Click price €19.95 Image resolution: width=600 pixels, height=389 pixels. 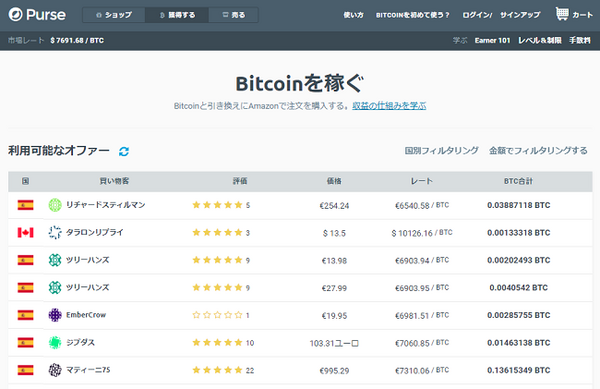click(334, 316)
